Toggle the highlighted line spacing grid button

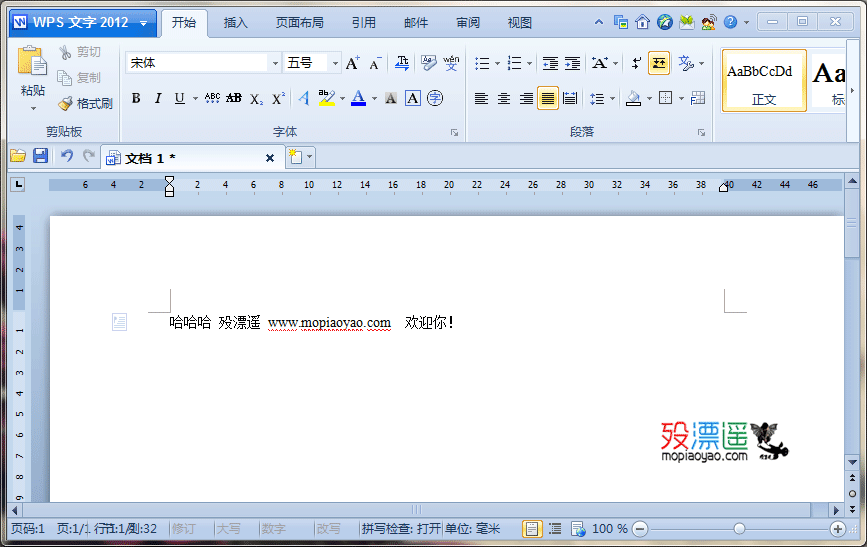pyautogui.click(x=659, y=63)
